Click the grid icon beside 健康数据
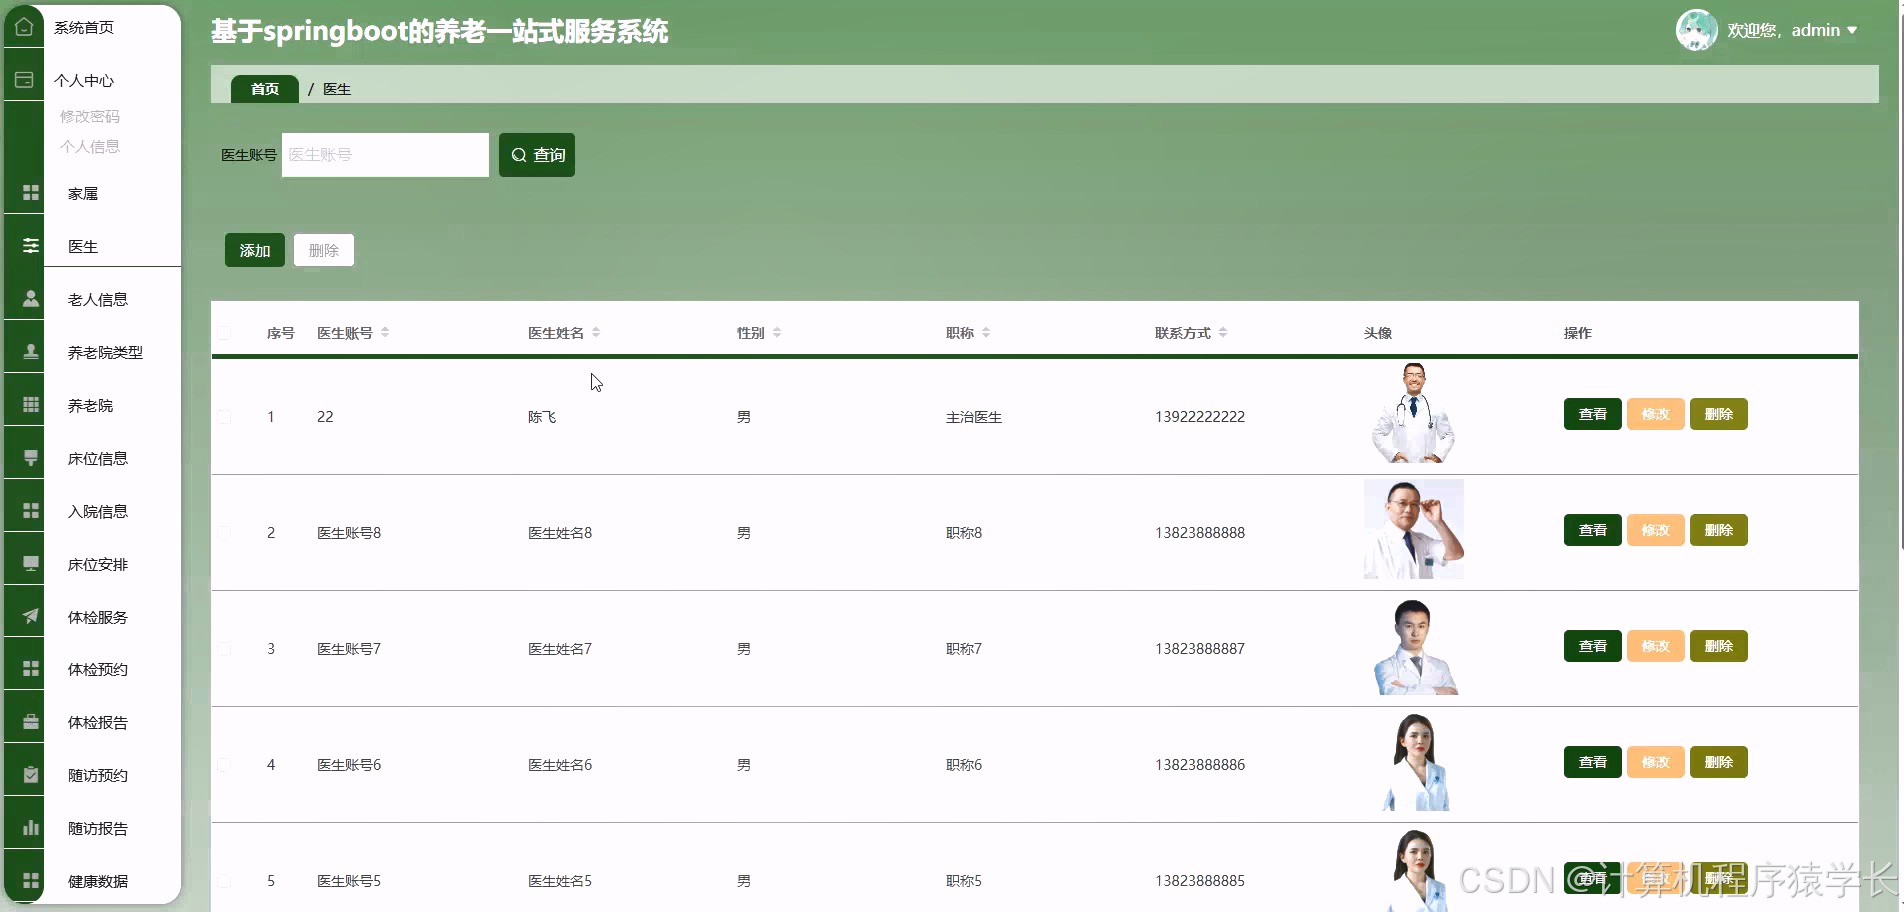 coord(31,881)
